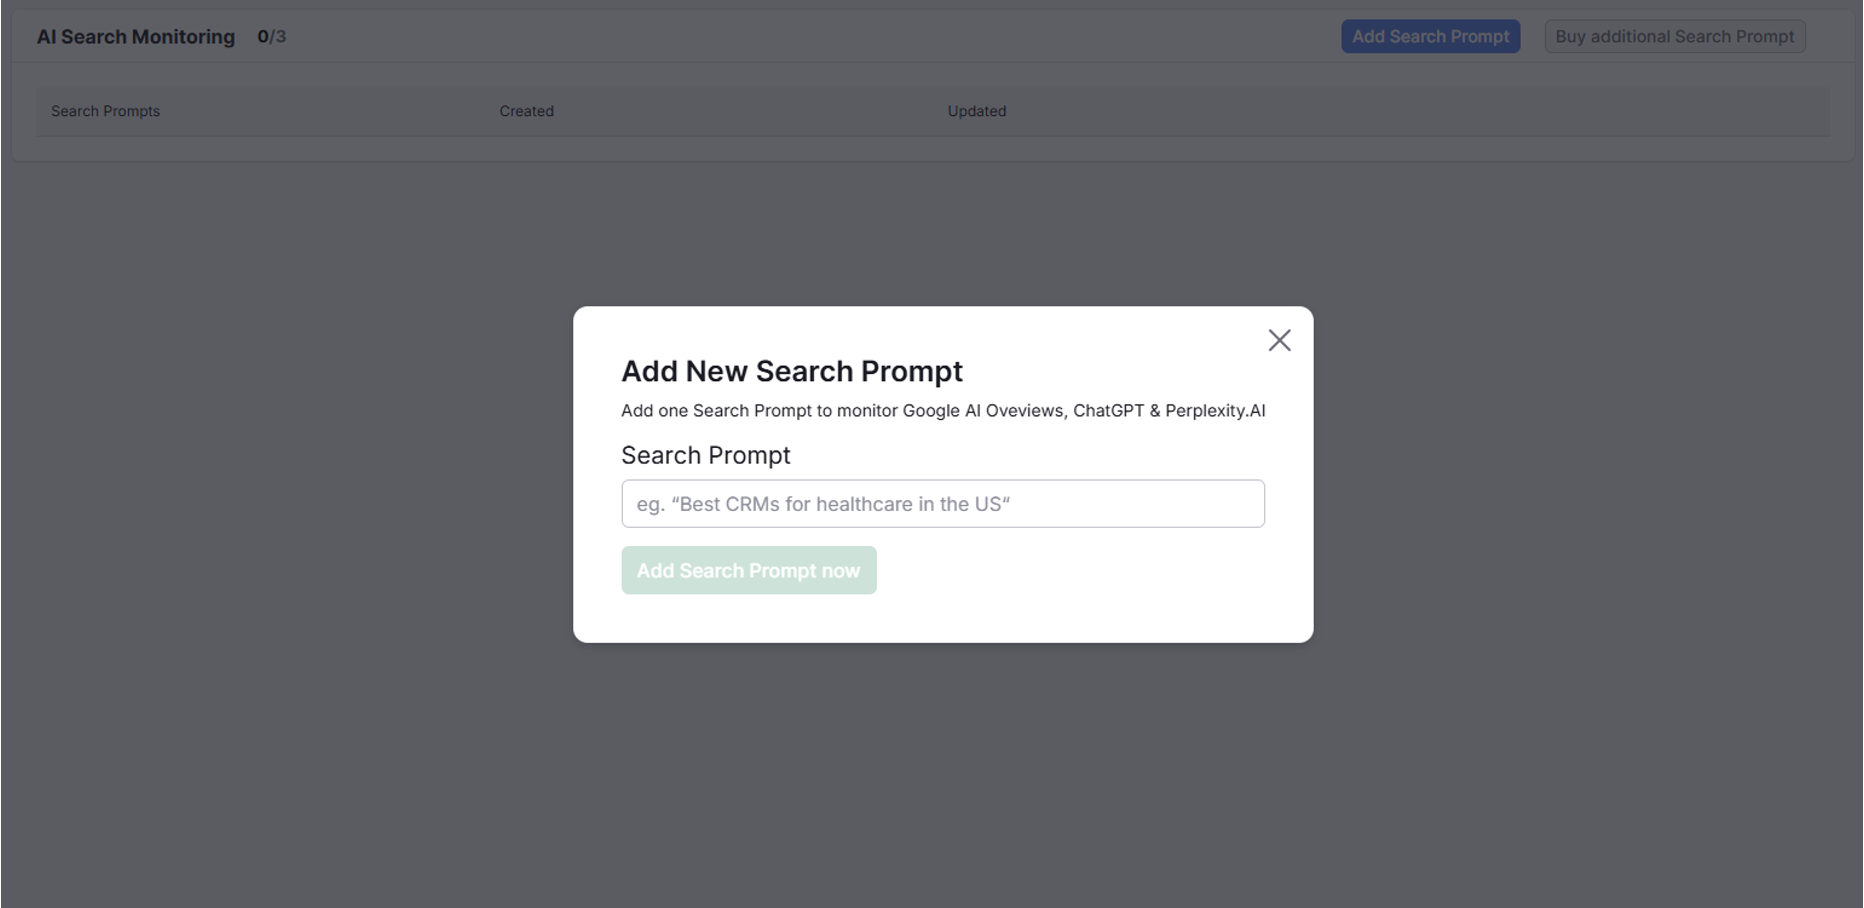
Task: Click the Updated column header
Action: 976,111
